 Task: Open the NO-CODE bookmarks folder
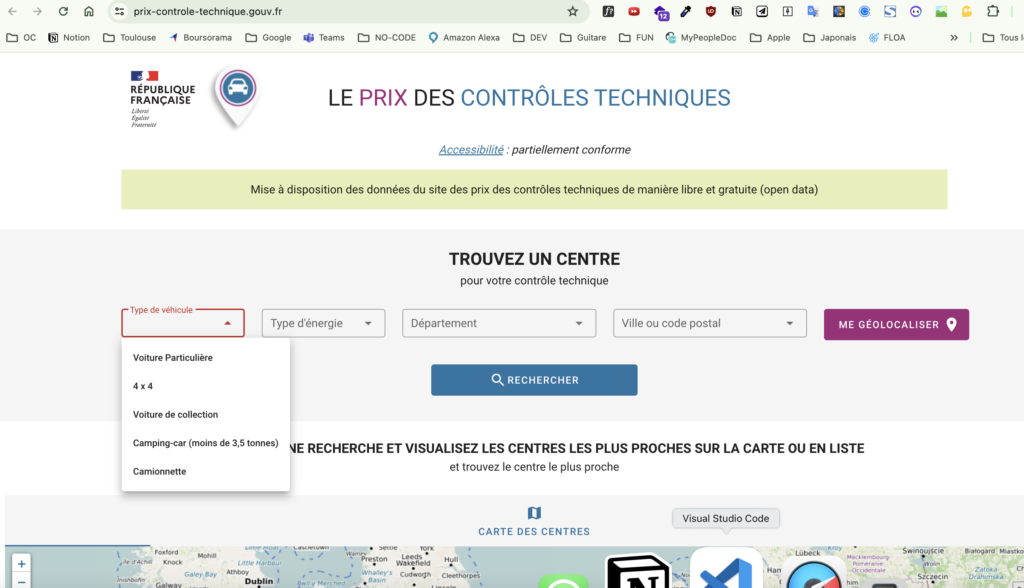tap(387, 38)
